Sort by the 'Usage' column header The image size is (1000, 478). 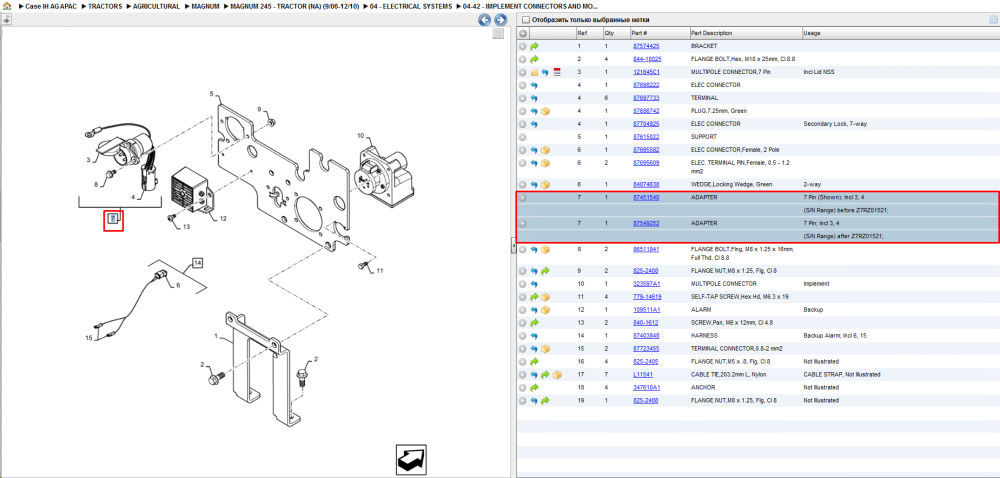pos(899,33)
